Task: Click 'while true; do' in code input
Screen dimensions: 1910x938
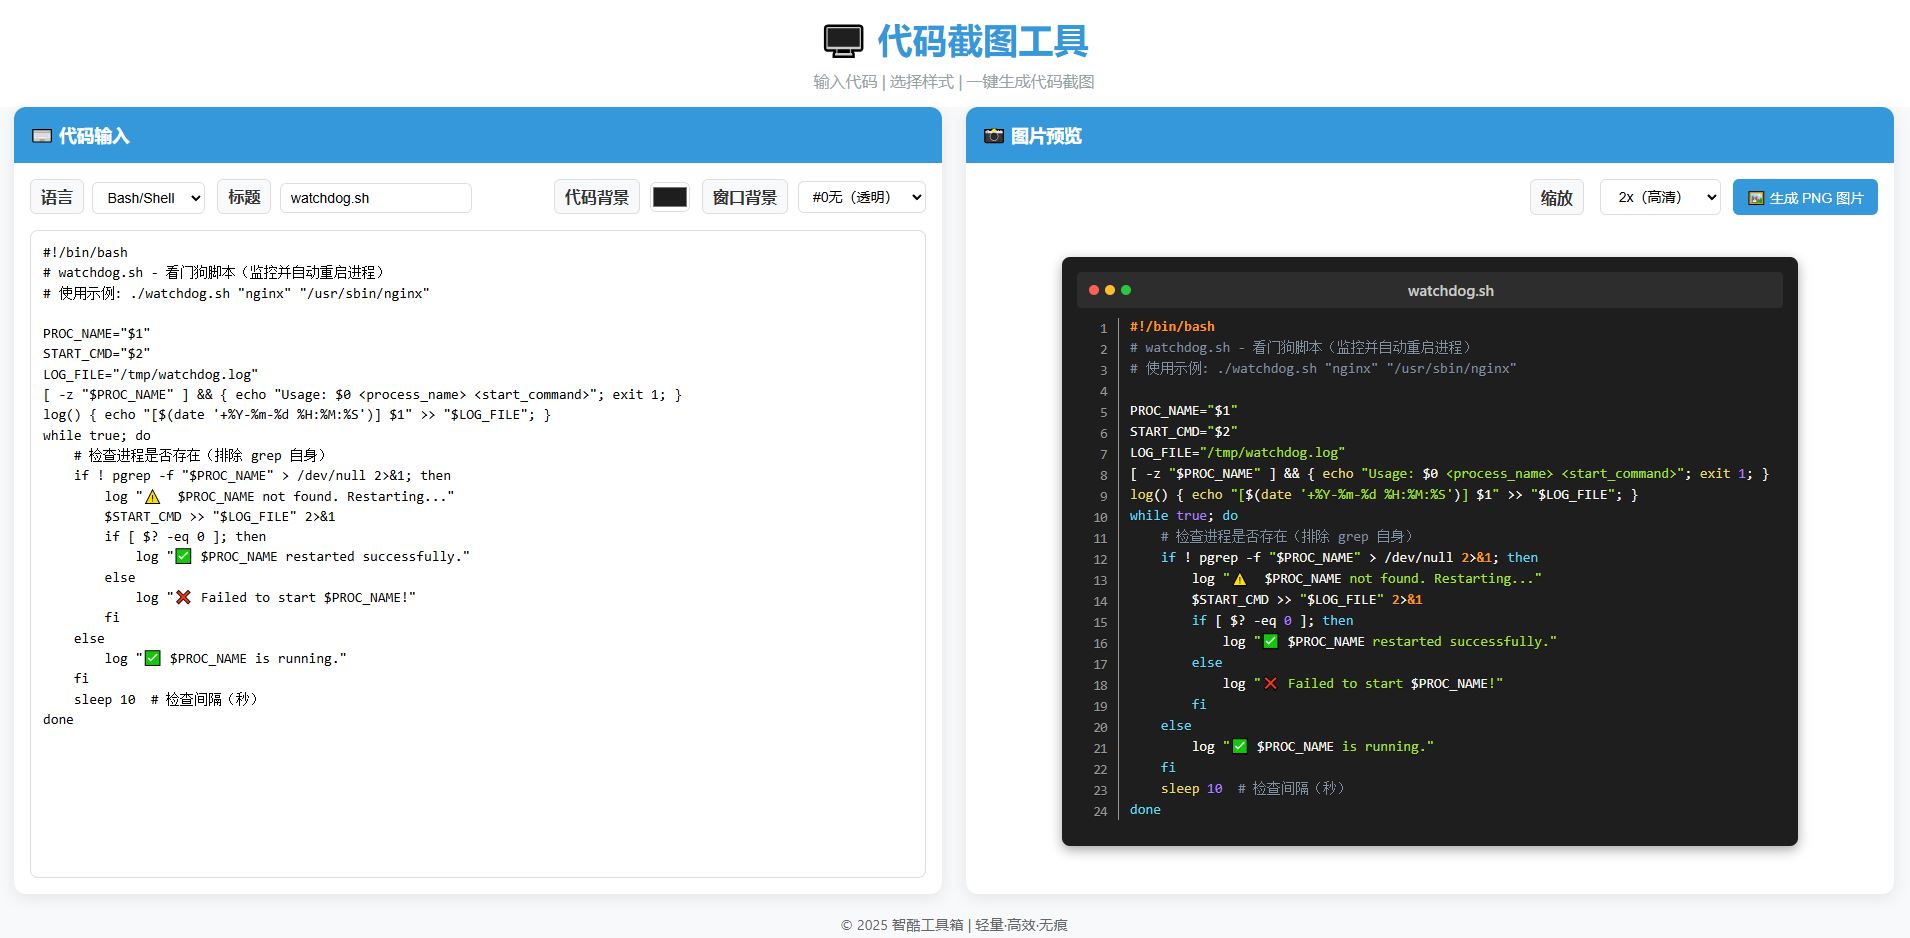Action: [x=97, y=436]
